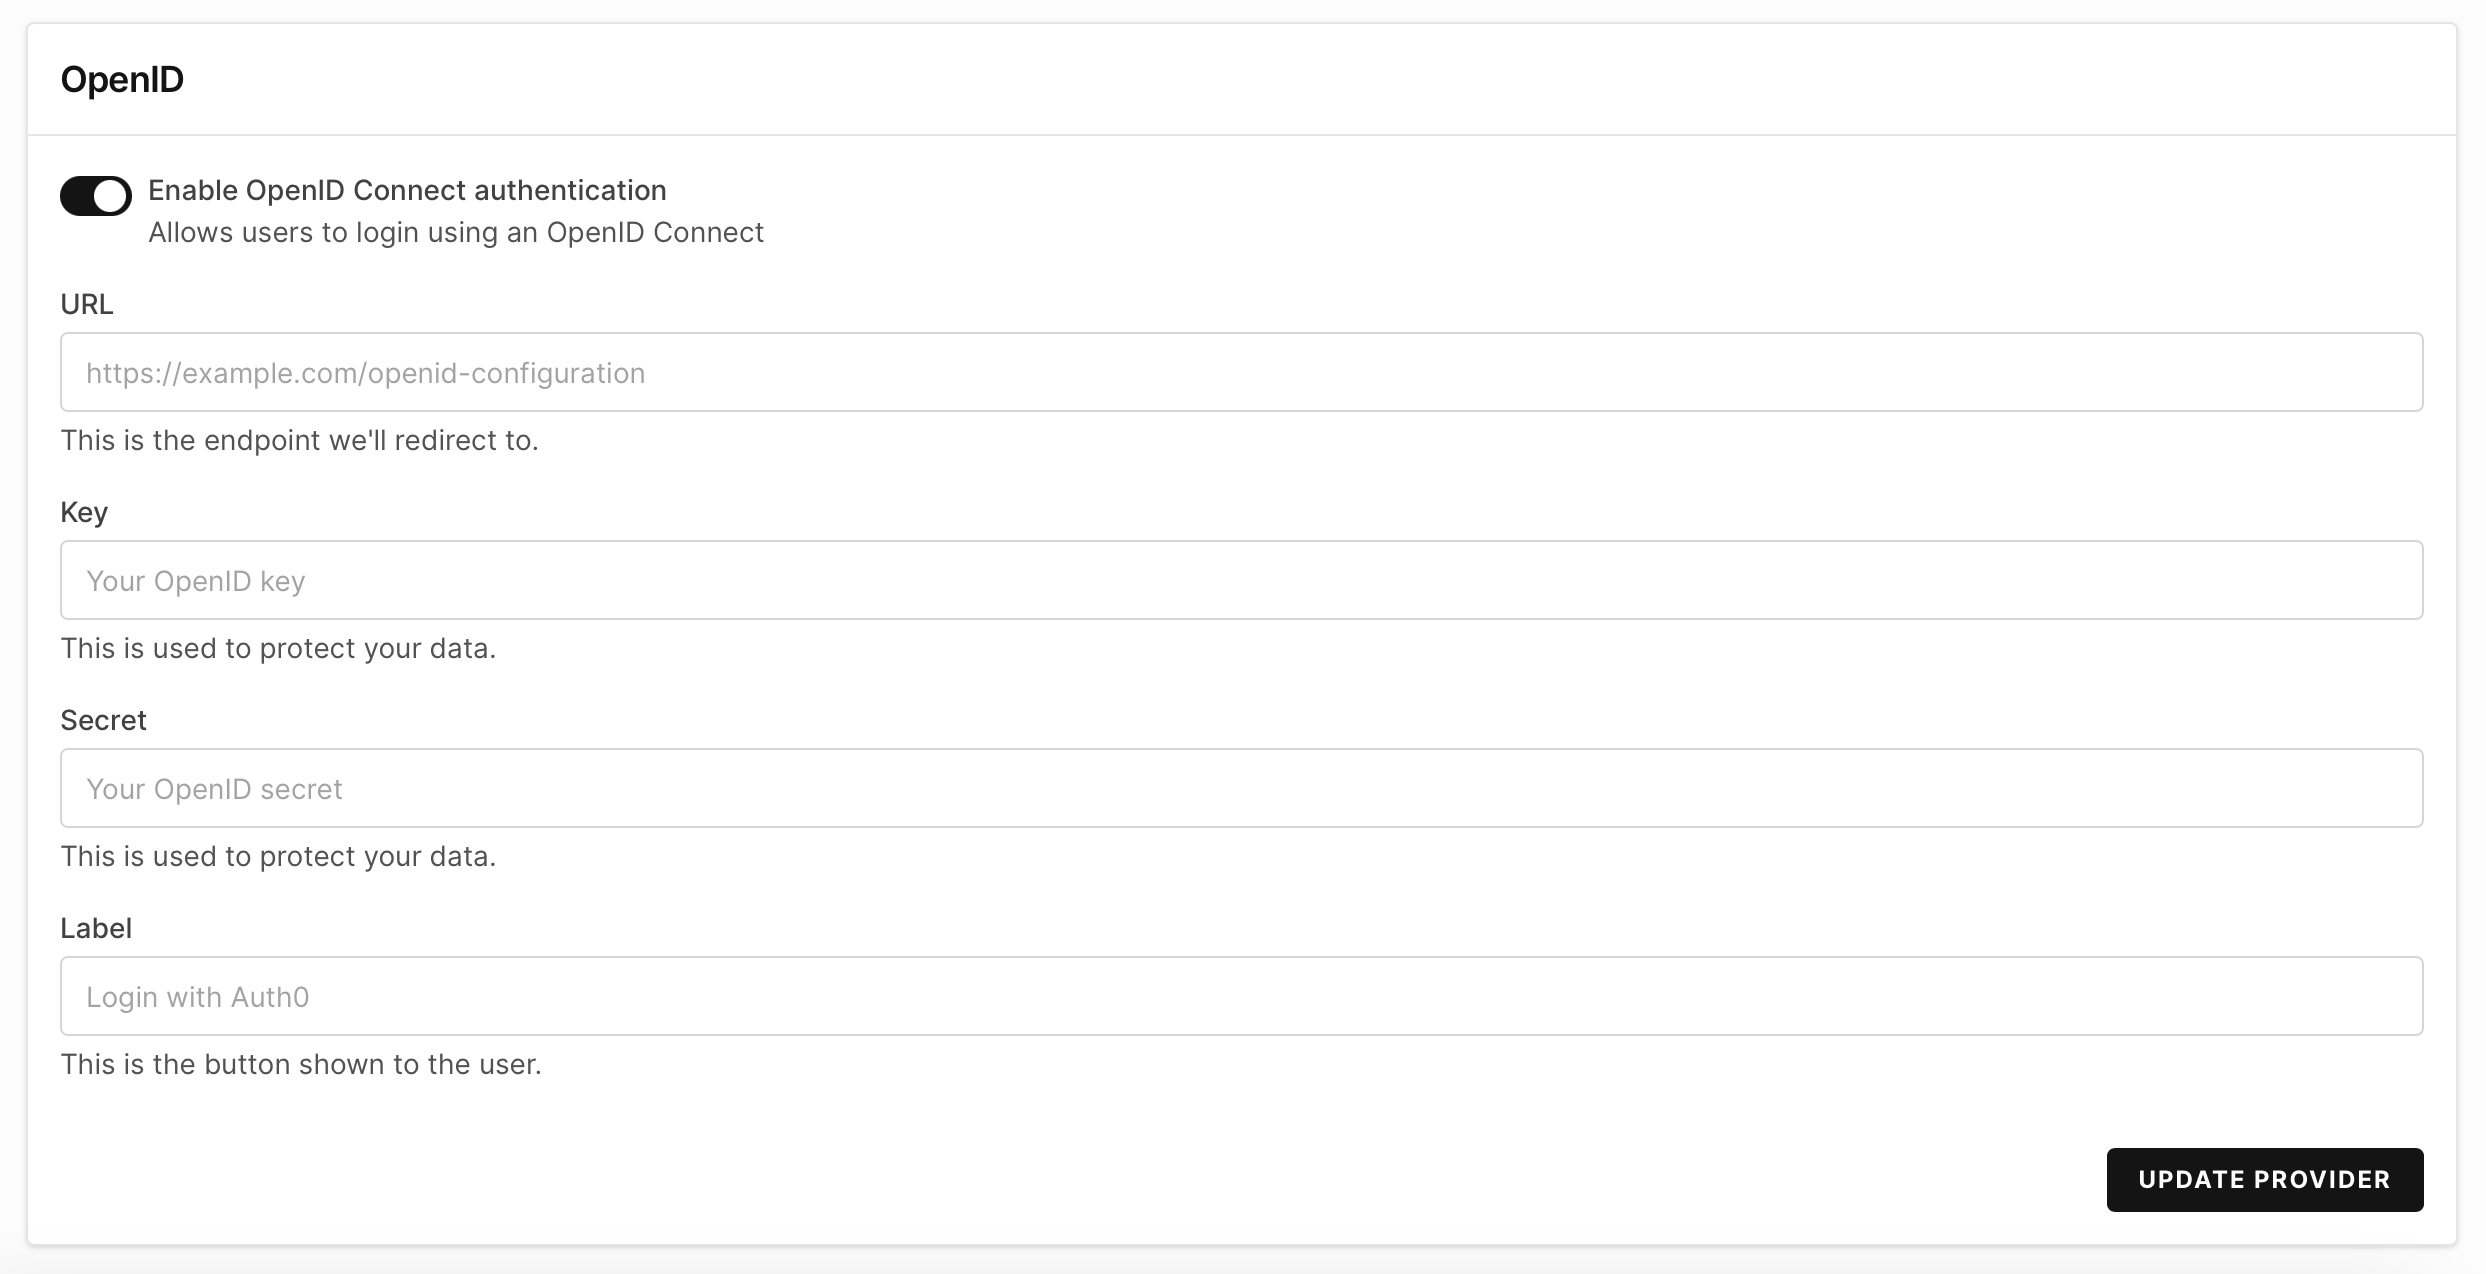Click the Secret field label
The width and height of the screenshot is (2486, 1274).
(103, 720)
